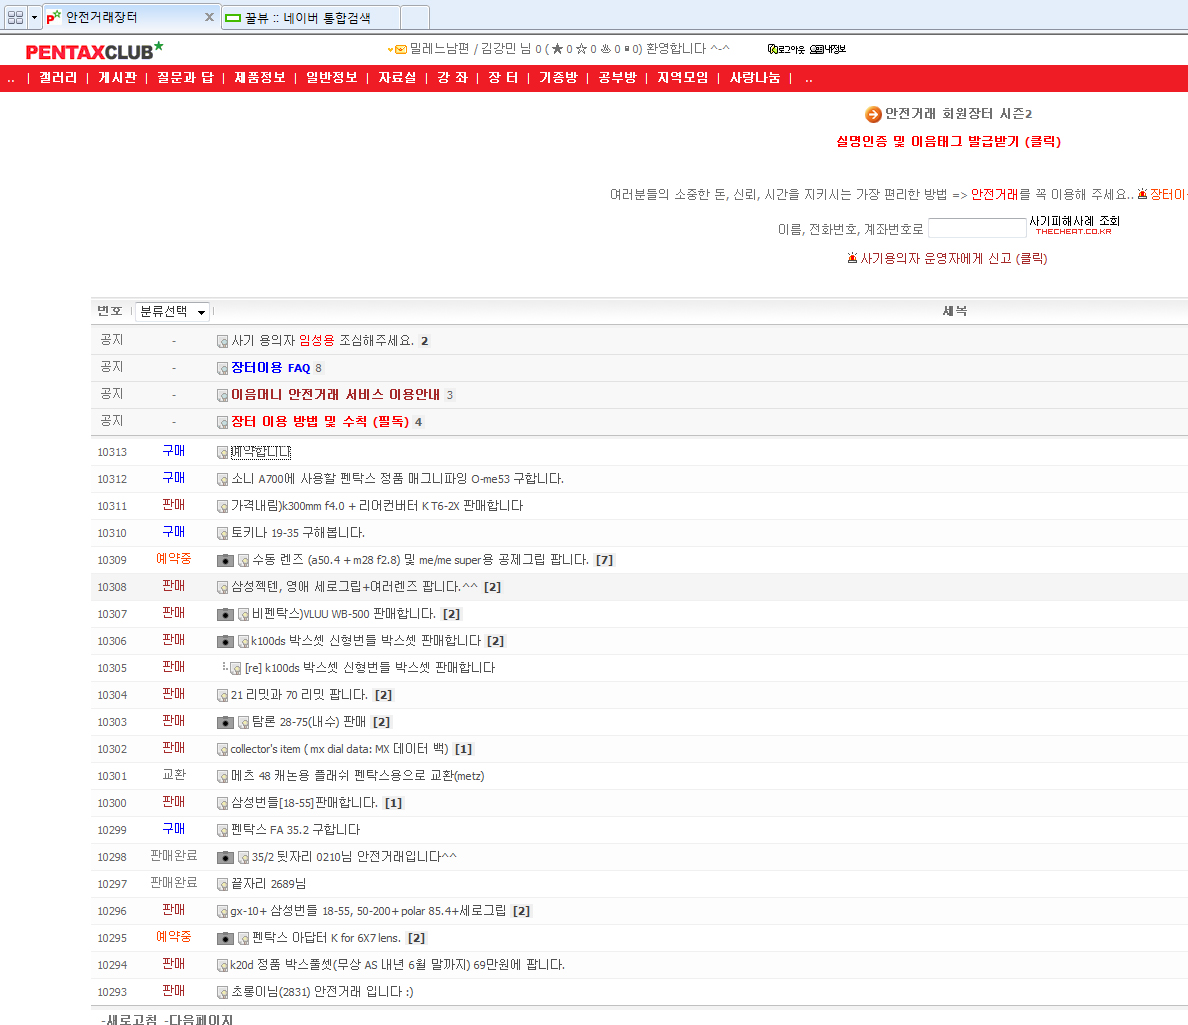Screen dimensions: 1188x1025
Task: Open the 분류선택 category dropdown
Action: (x=172, y=312)
